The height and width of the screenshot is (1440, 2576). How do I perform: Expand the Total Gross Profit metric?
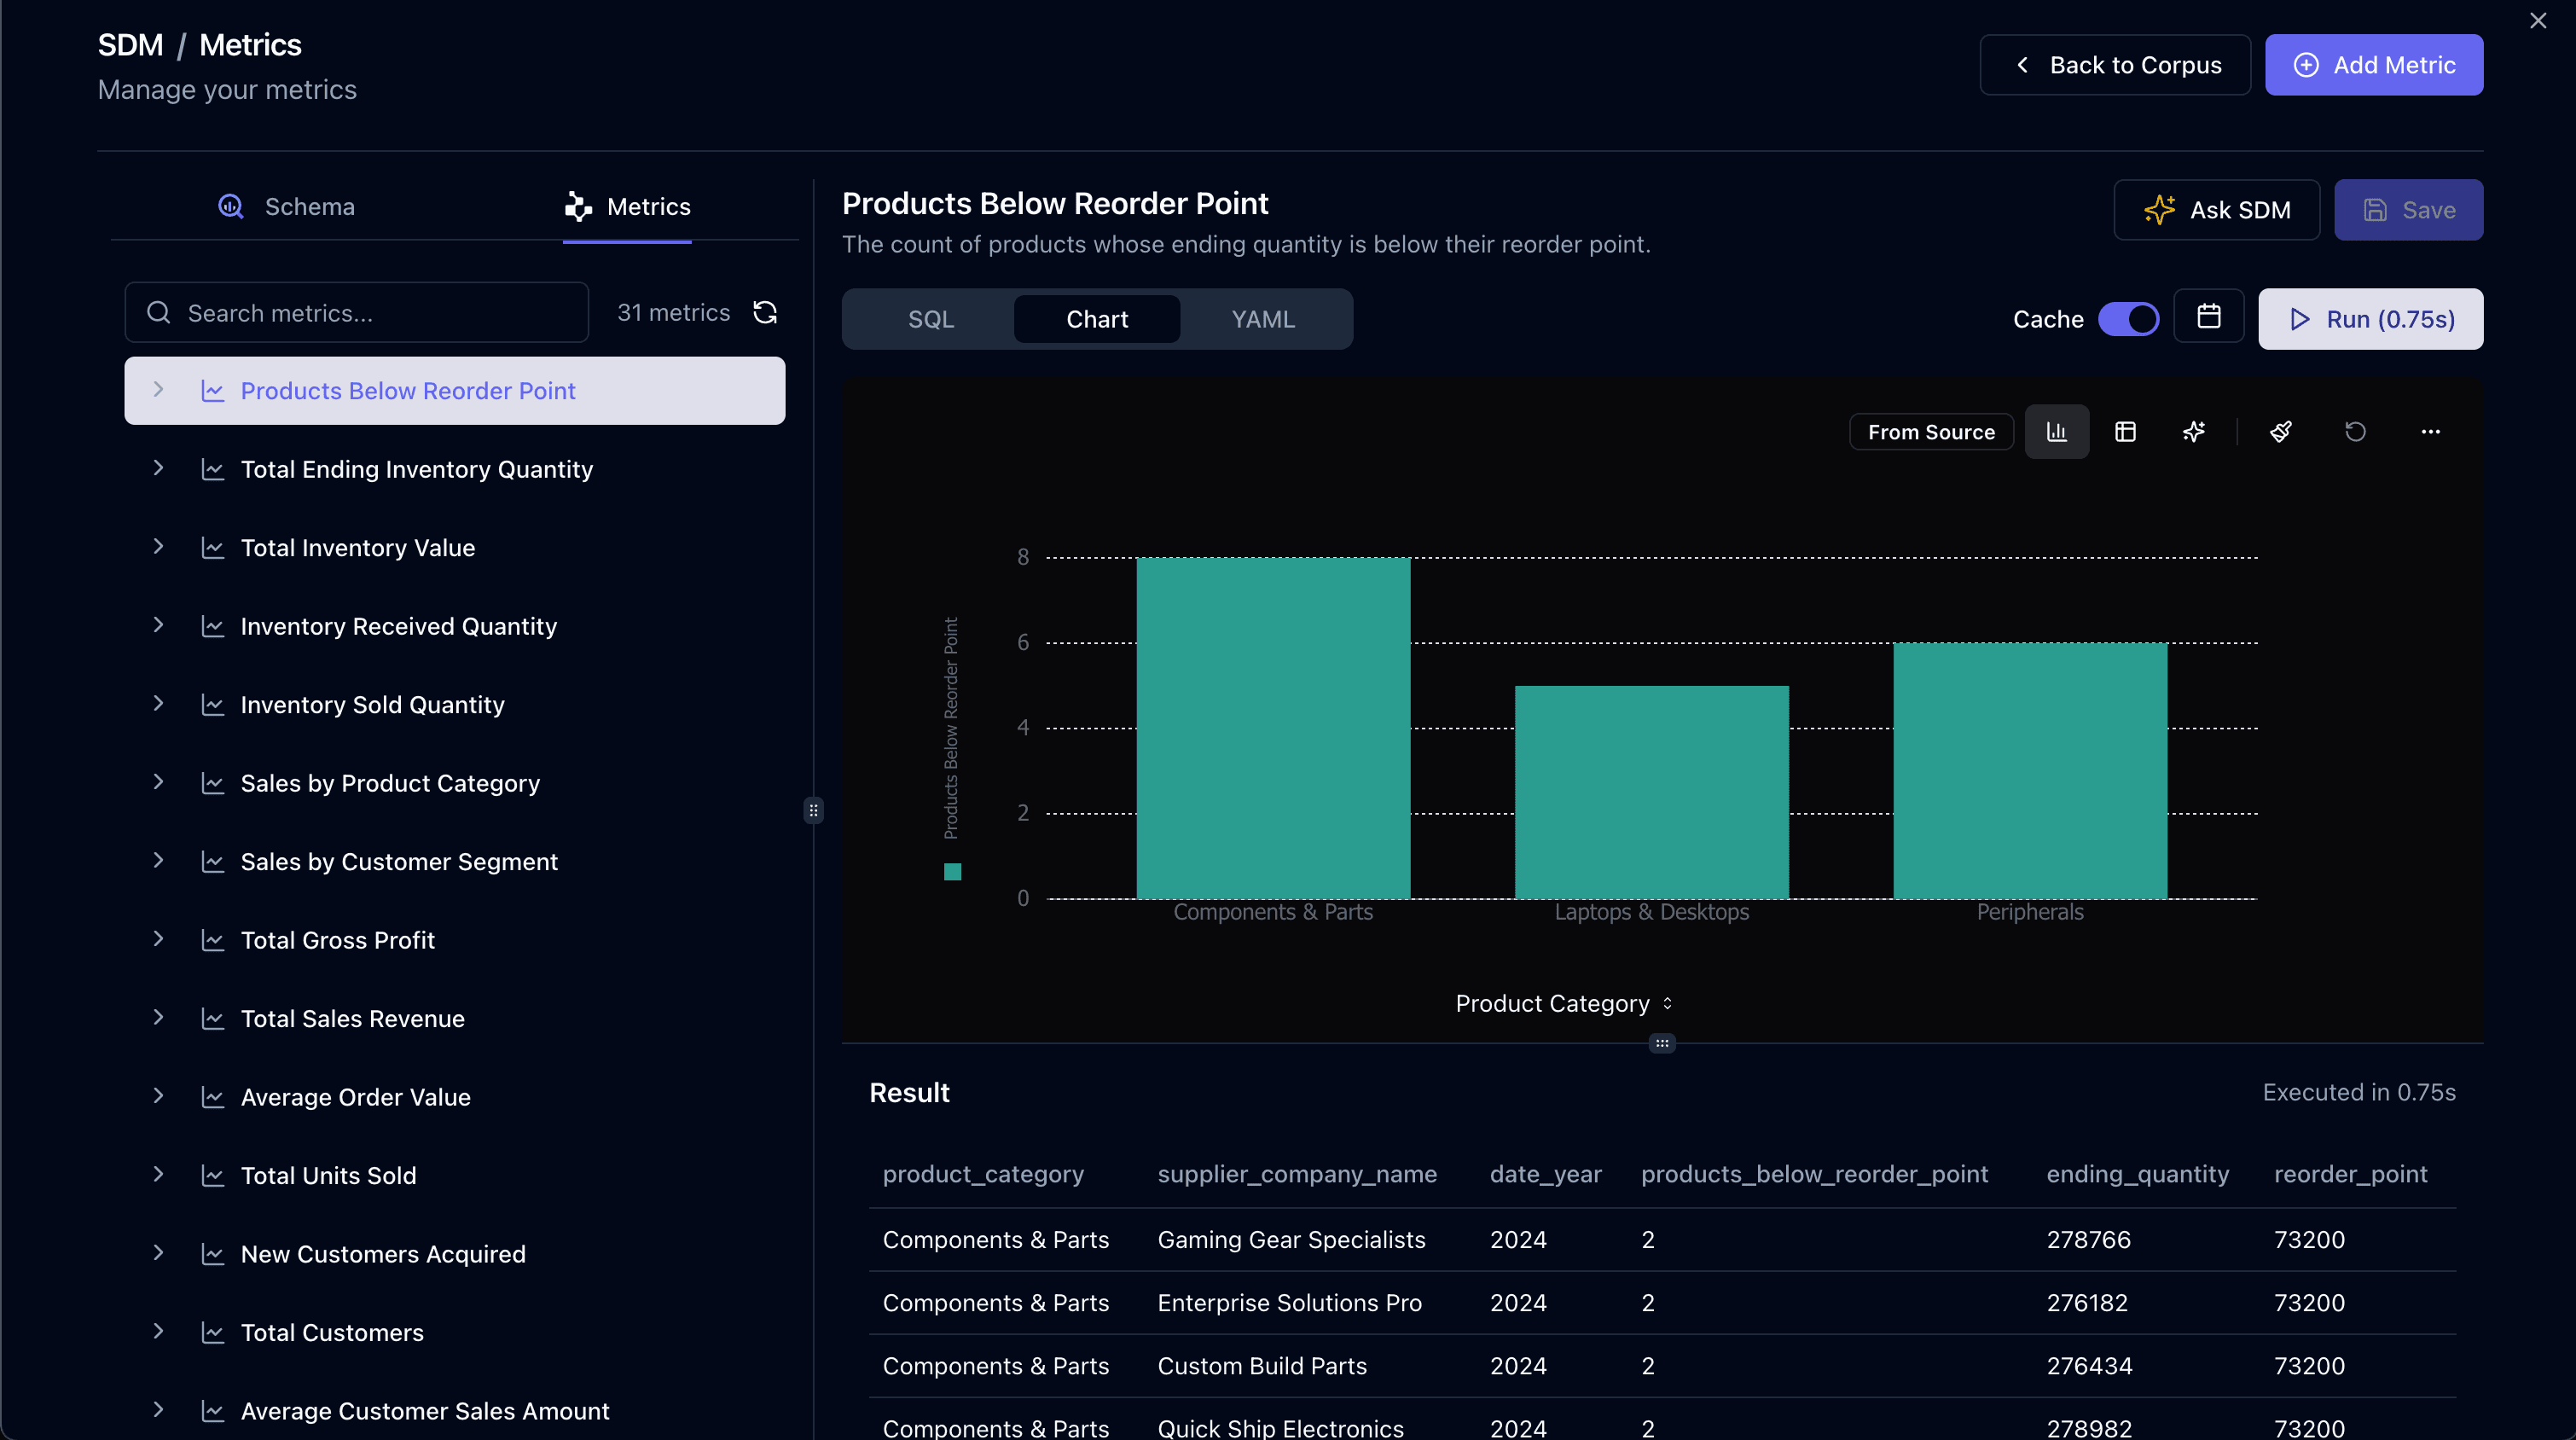click(x=159, y=939)
